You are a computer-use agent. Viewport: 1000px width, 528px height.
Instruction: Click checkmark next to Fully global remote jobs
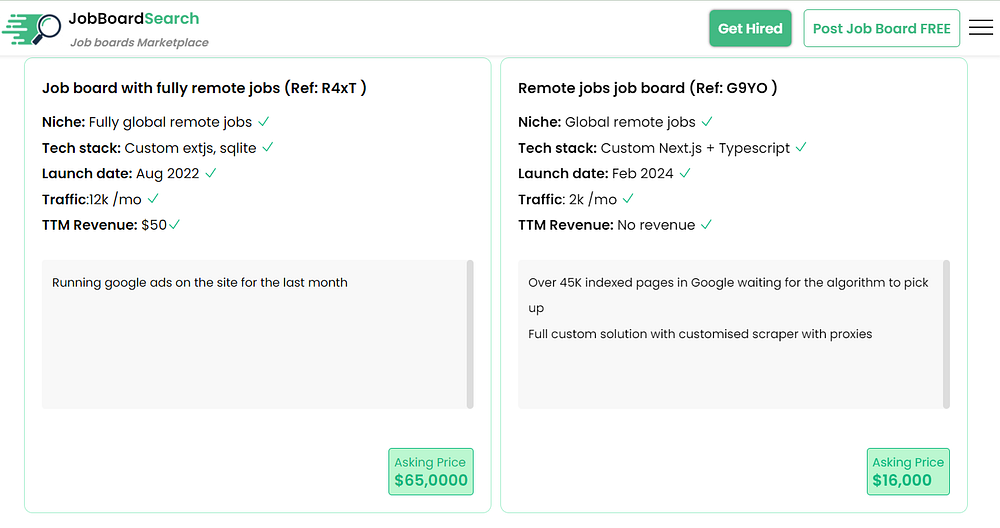264,122
